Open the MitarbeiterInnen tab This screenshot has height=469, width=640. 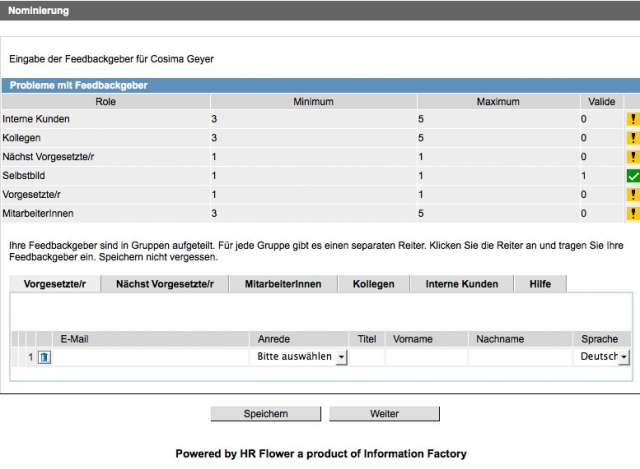pyautogui.click(x=283, y=284)
